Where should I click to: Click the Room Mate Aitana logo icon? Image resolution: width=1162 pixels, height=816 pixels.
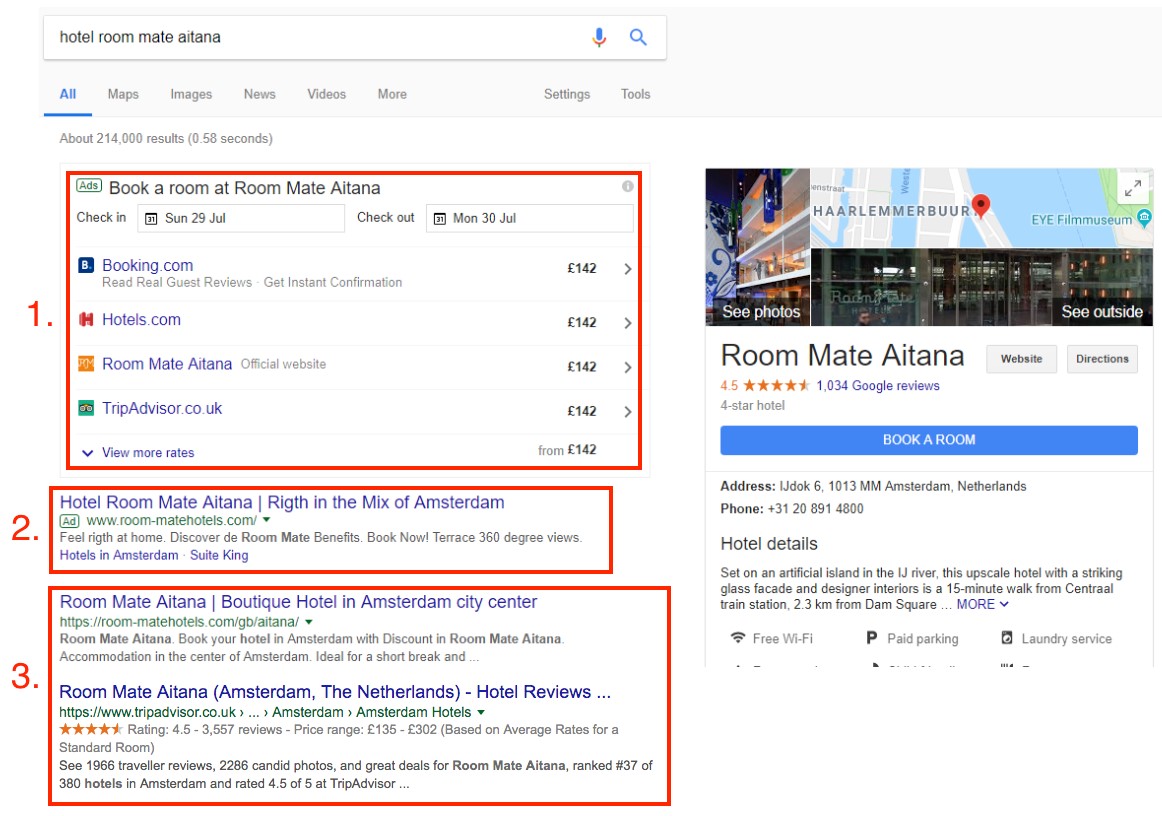coord(86,364)
